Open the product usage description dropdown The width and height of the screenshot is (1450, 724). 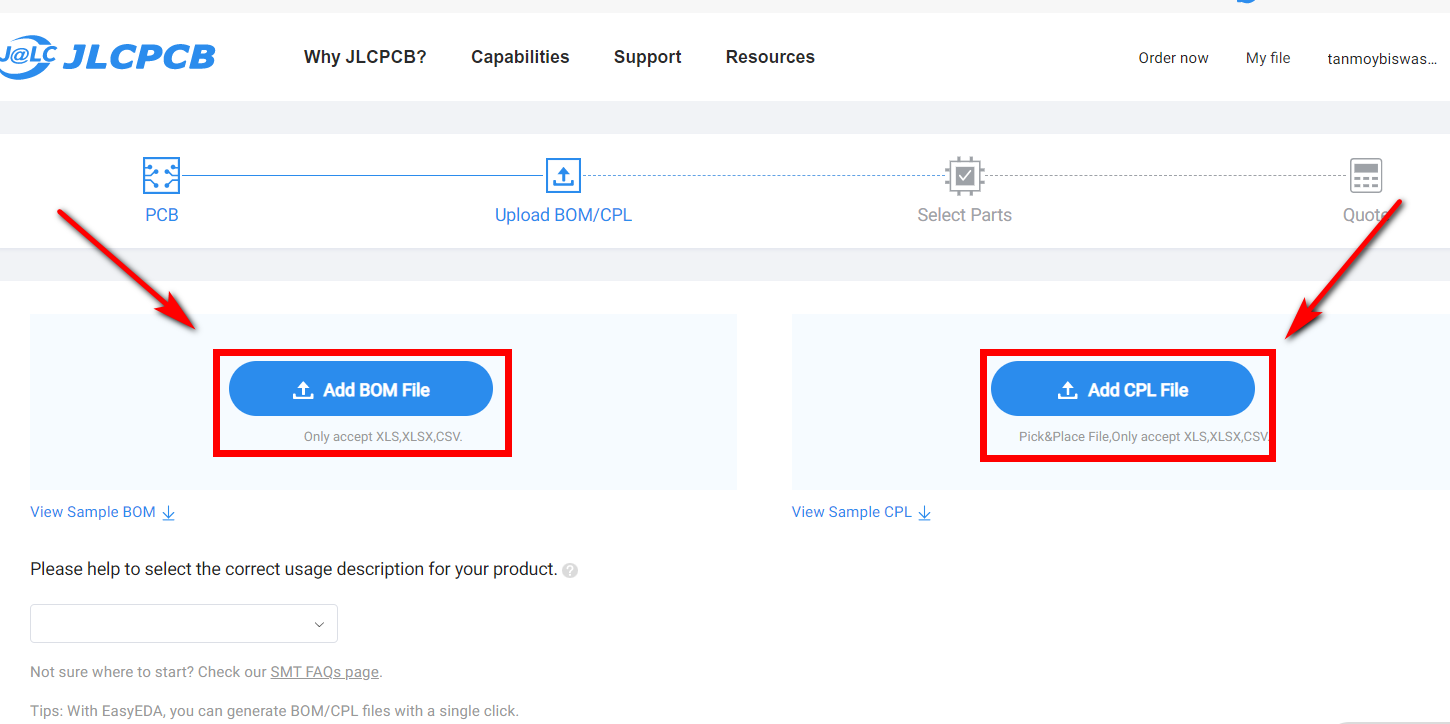184,623
